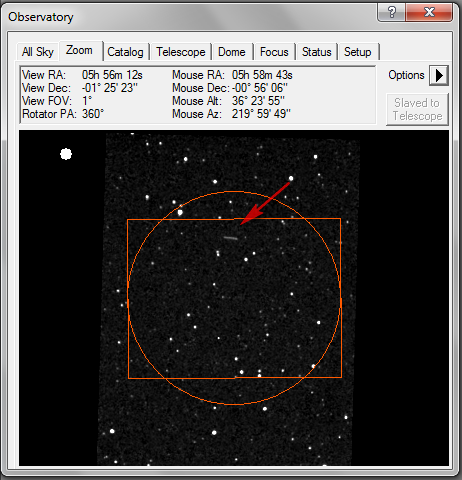The image size is (462, 480).
Task: Click the Mouse Az readout value
Action: click(x=261, y=114)
